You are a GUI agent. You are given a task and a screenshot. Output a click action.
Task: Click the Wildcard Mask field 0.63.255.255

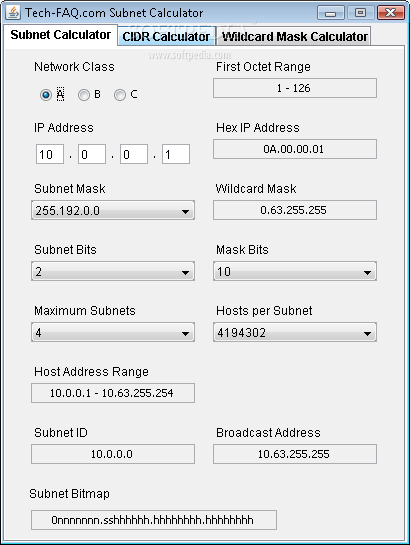coord(295,210)
